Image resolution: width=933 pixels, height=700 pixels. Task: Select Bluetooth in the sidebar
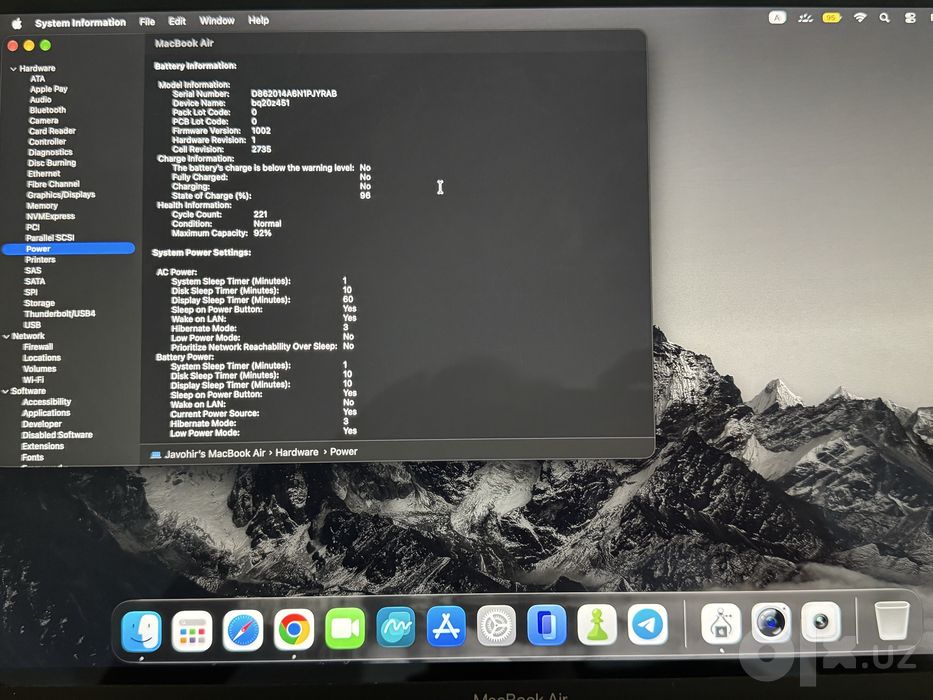pos(48,110)
